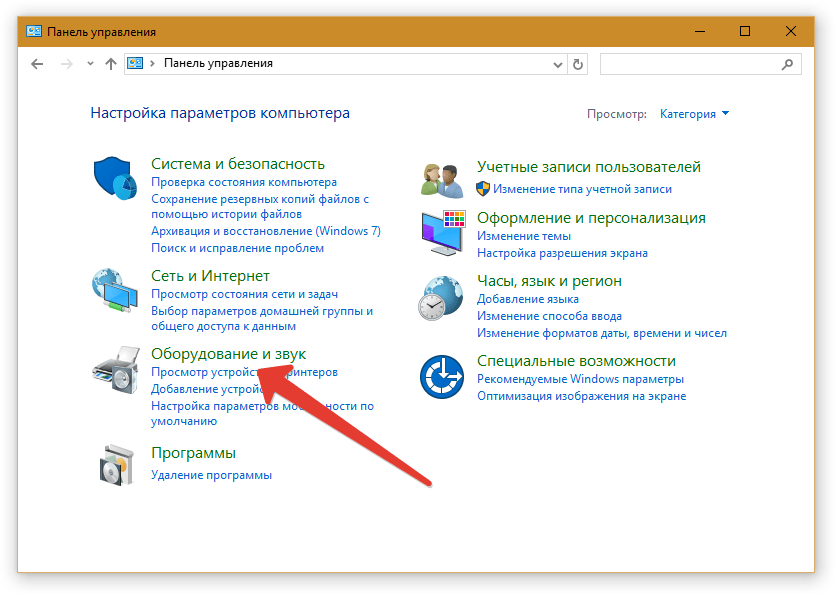Open Сохранение резервных копий файлов link
Screen dimensions: 836x595
click(x=260, y=206)
